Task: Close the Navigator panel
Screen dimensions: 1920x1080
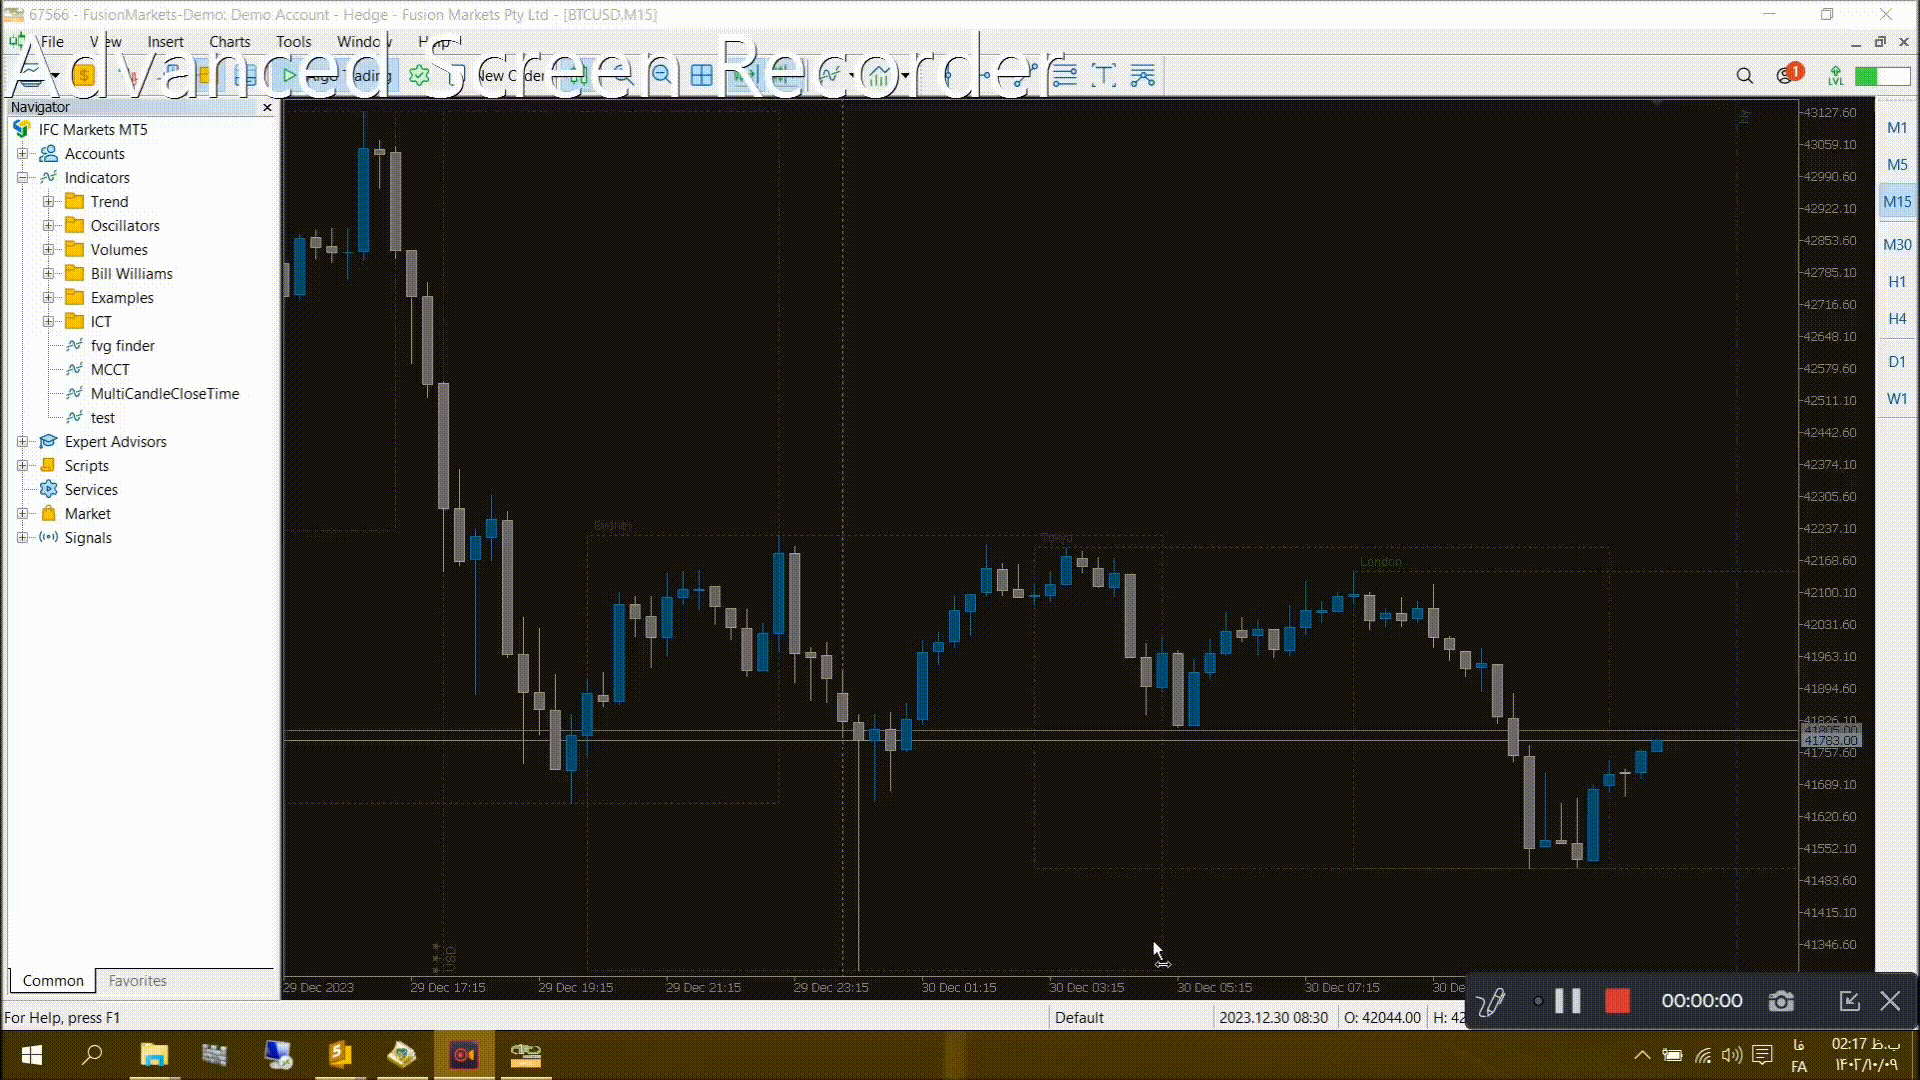Action: (x=267, y=107)
